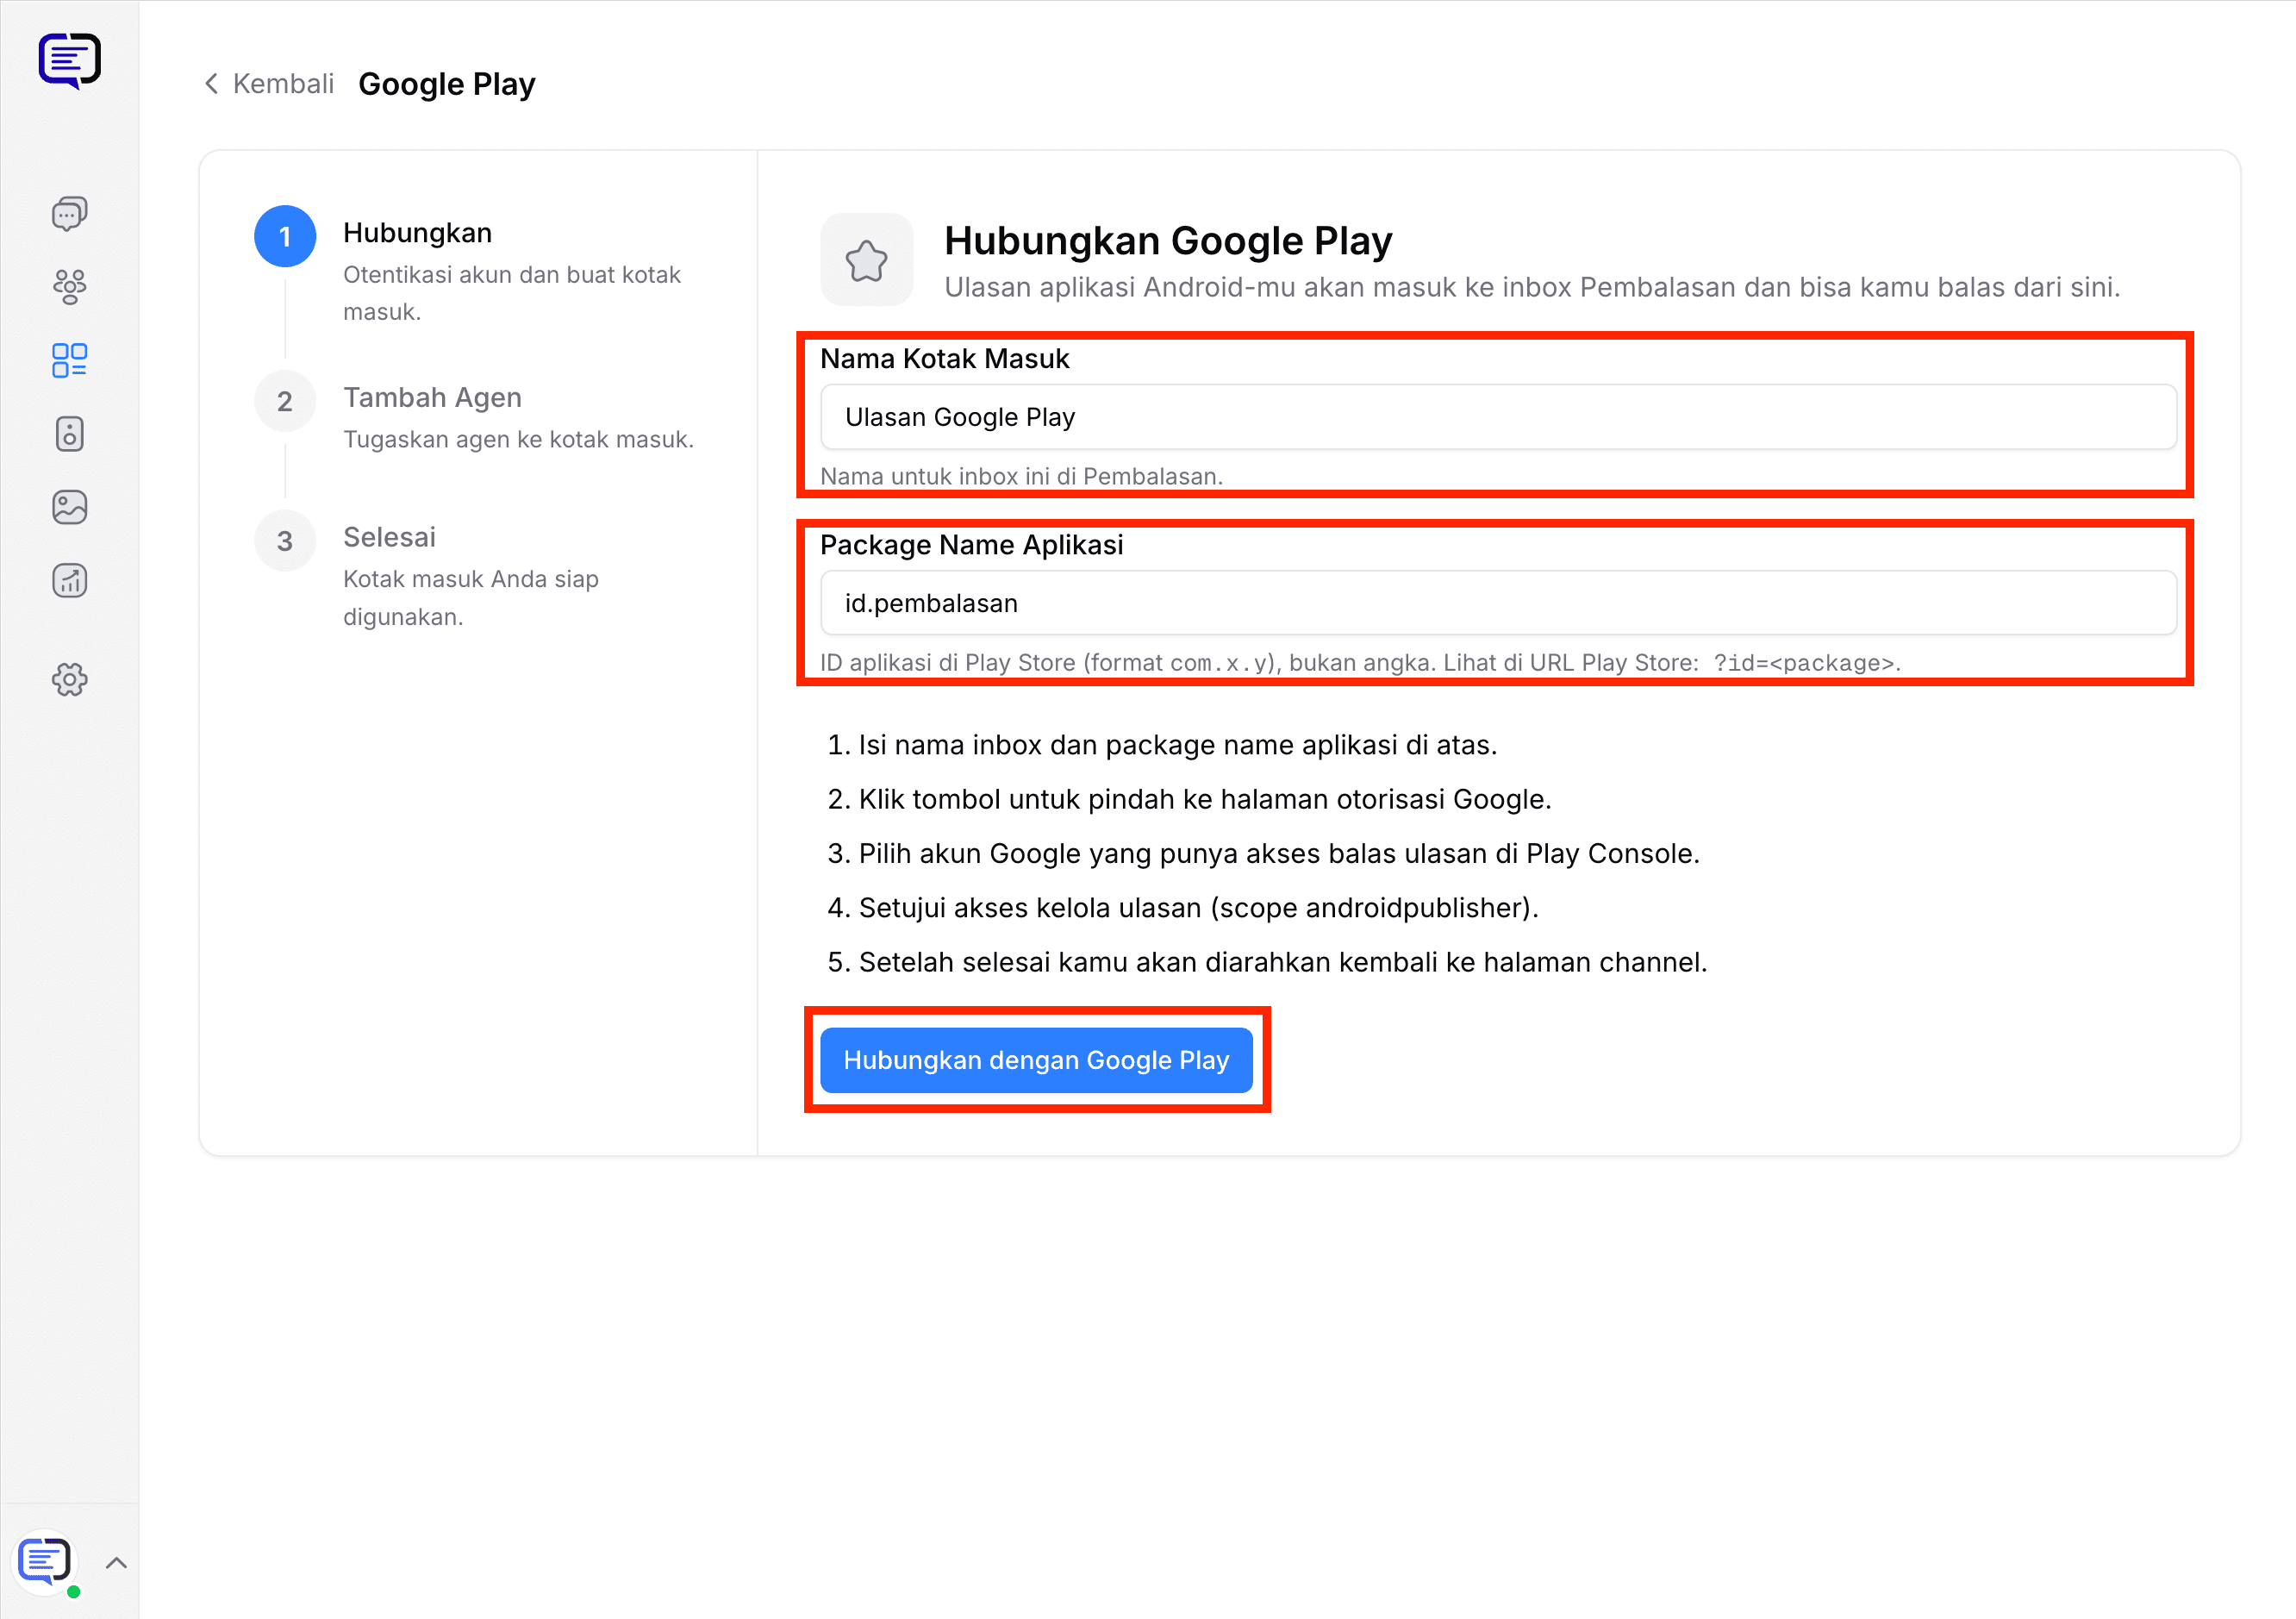The image size is (2296, 1619).
Task: Open the speaker device icon in sidebar
Action: pos(69,434)
